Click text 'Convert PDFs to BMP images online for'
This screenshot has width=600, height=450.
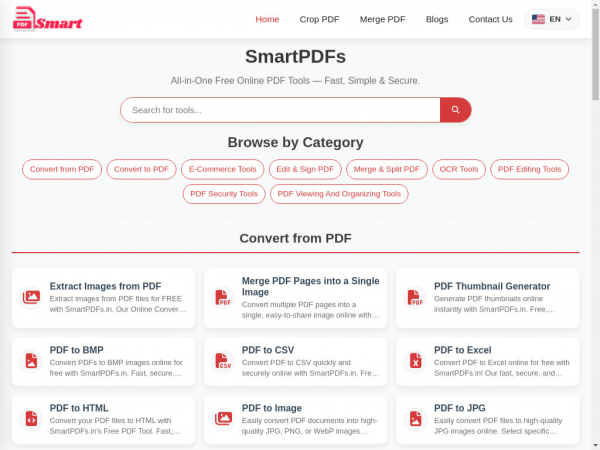116,362
